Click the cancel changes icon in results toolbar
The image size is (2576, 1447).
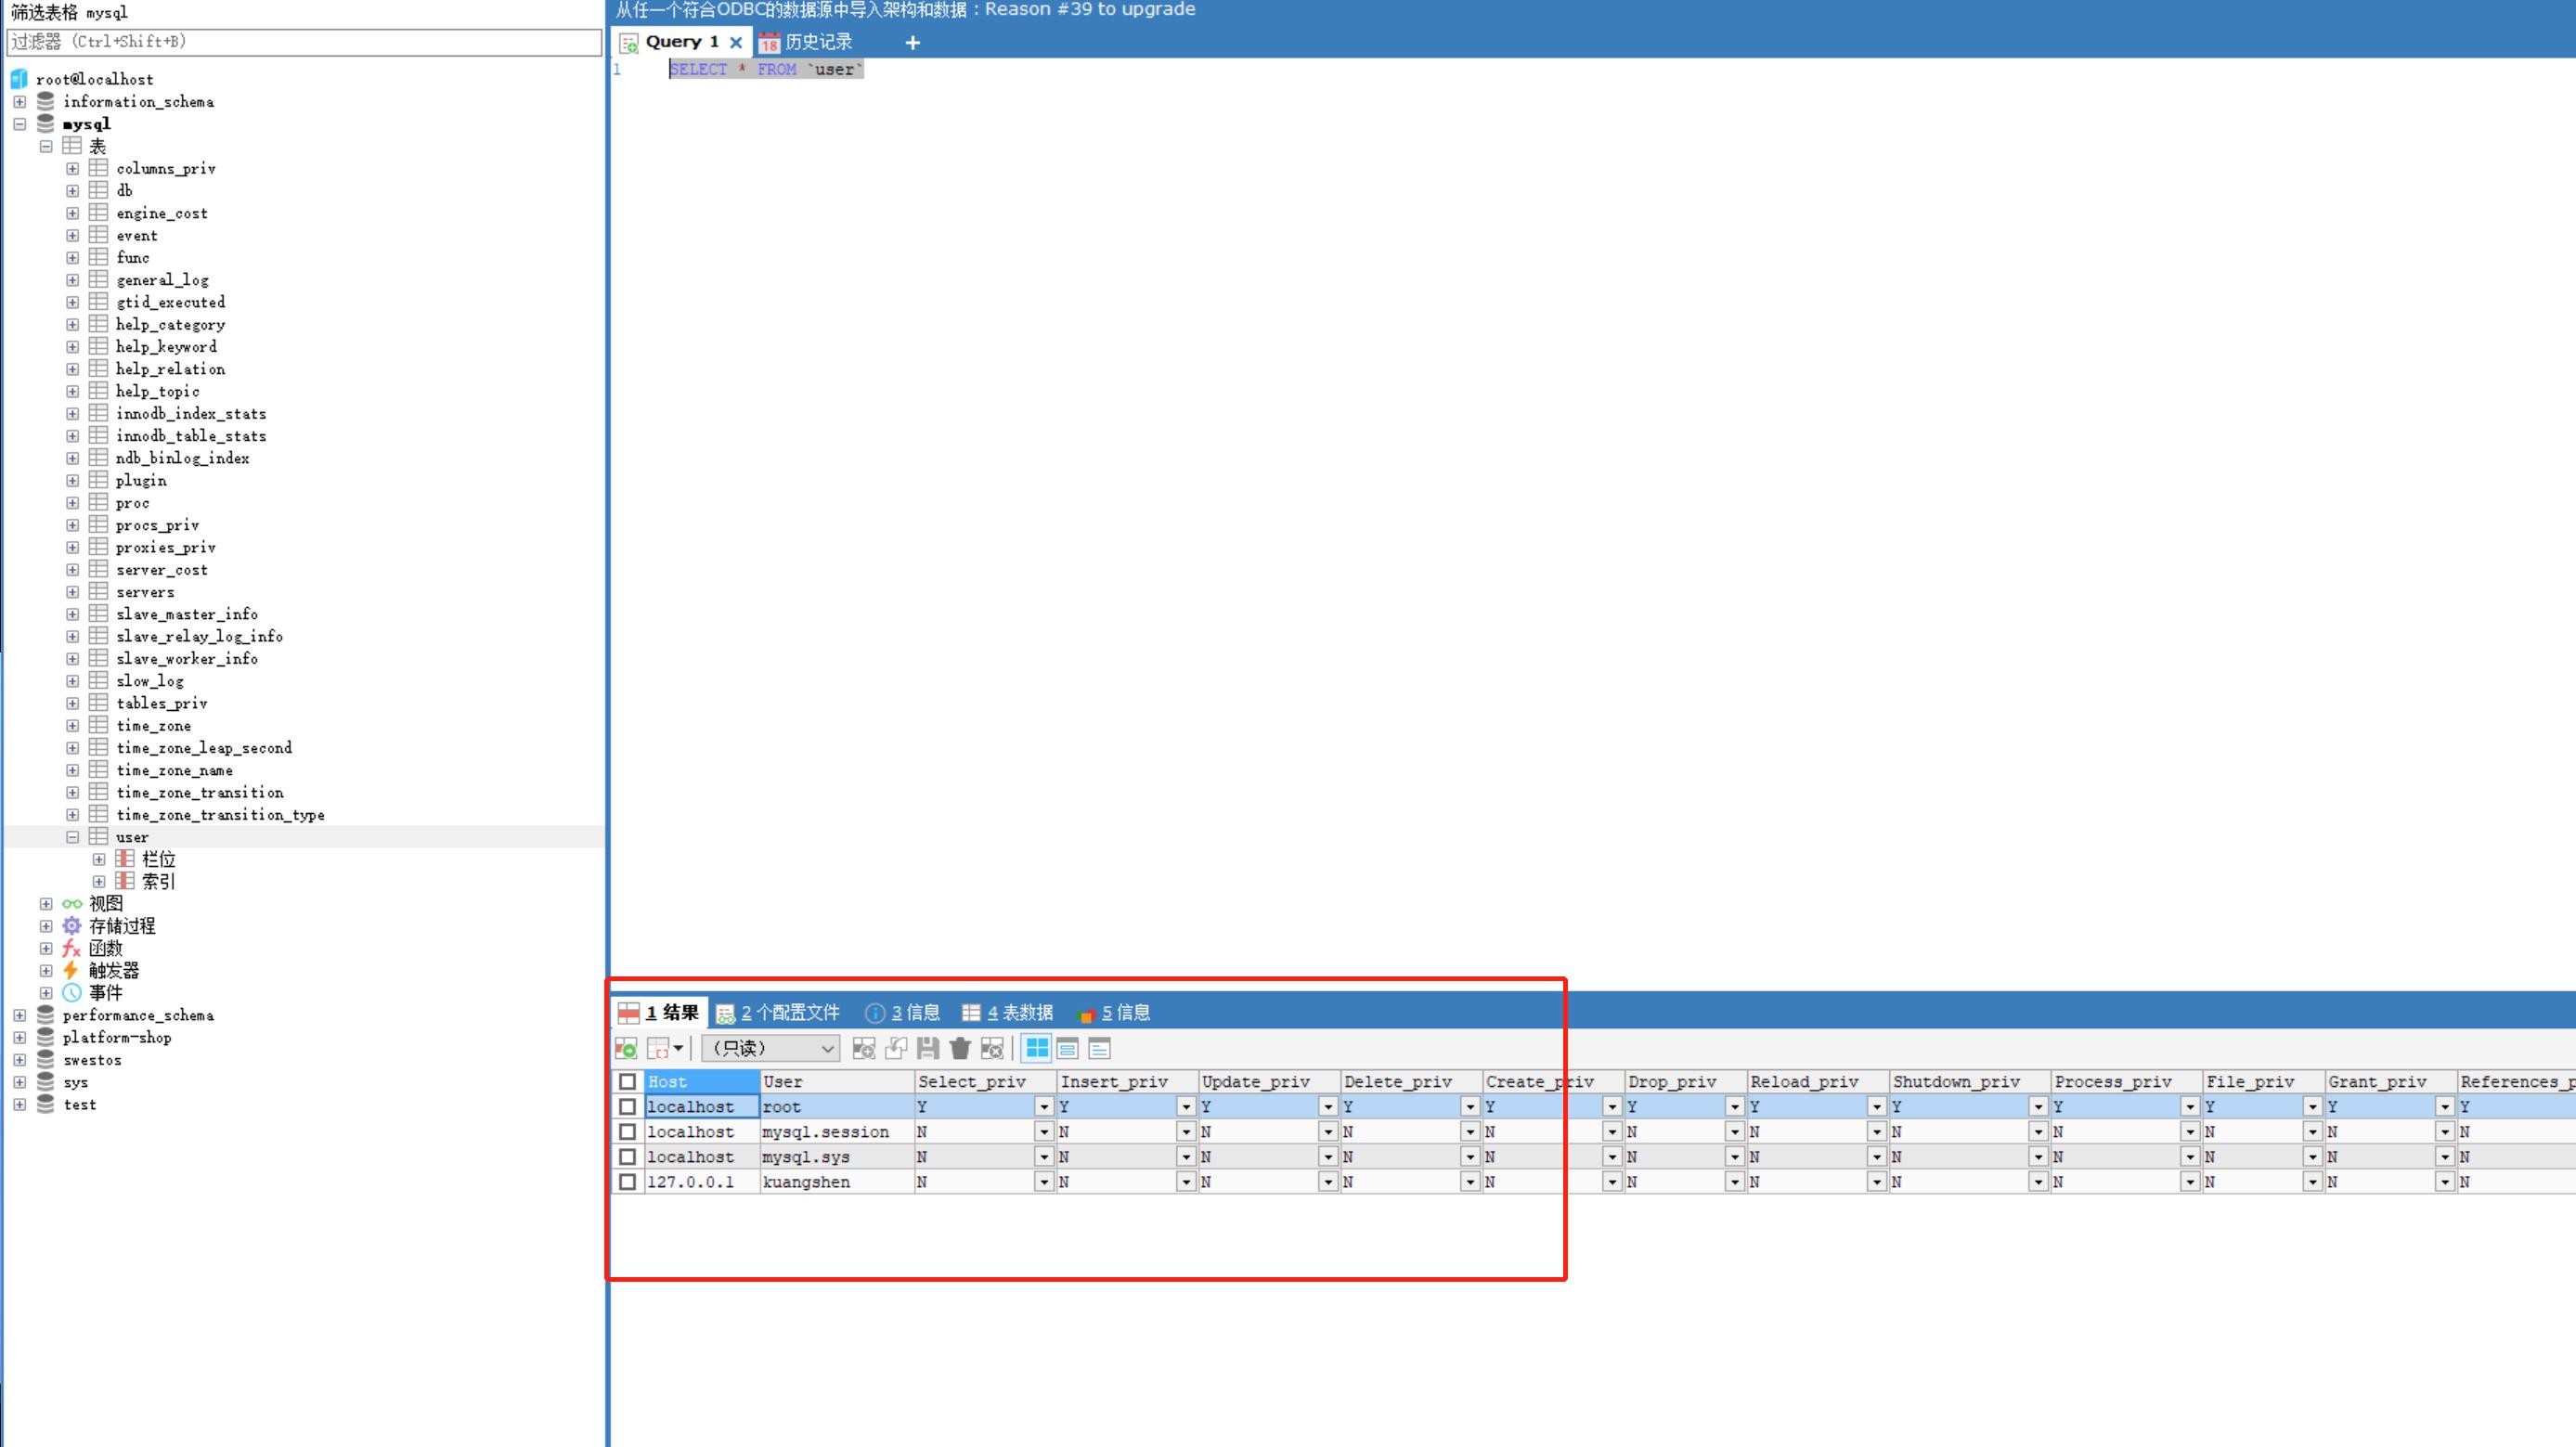(992, 1048)
